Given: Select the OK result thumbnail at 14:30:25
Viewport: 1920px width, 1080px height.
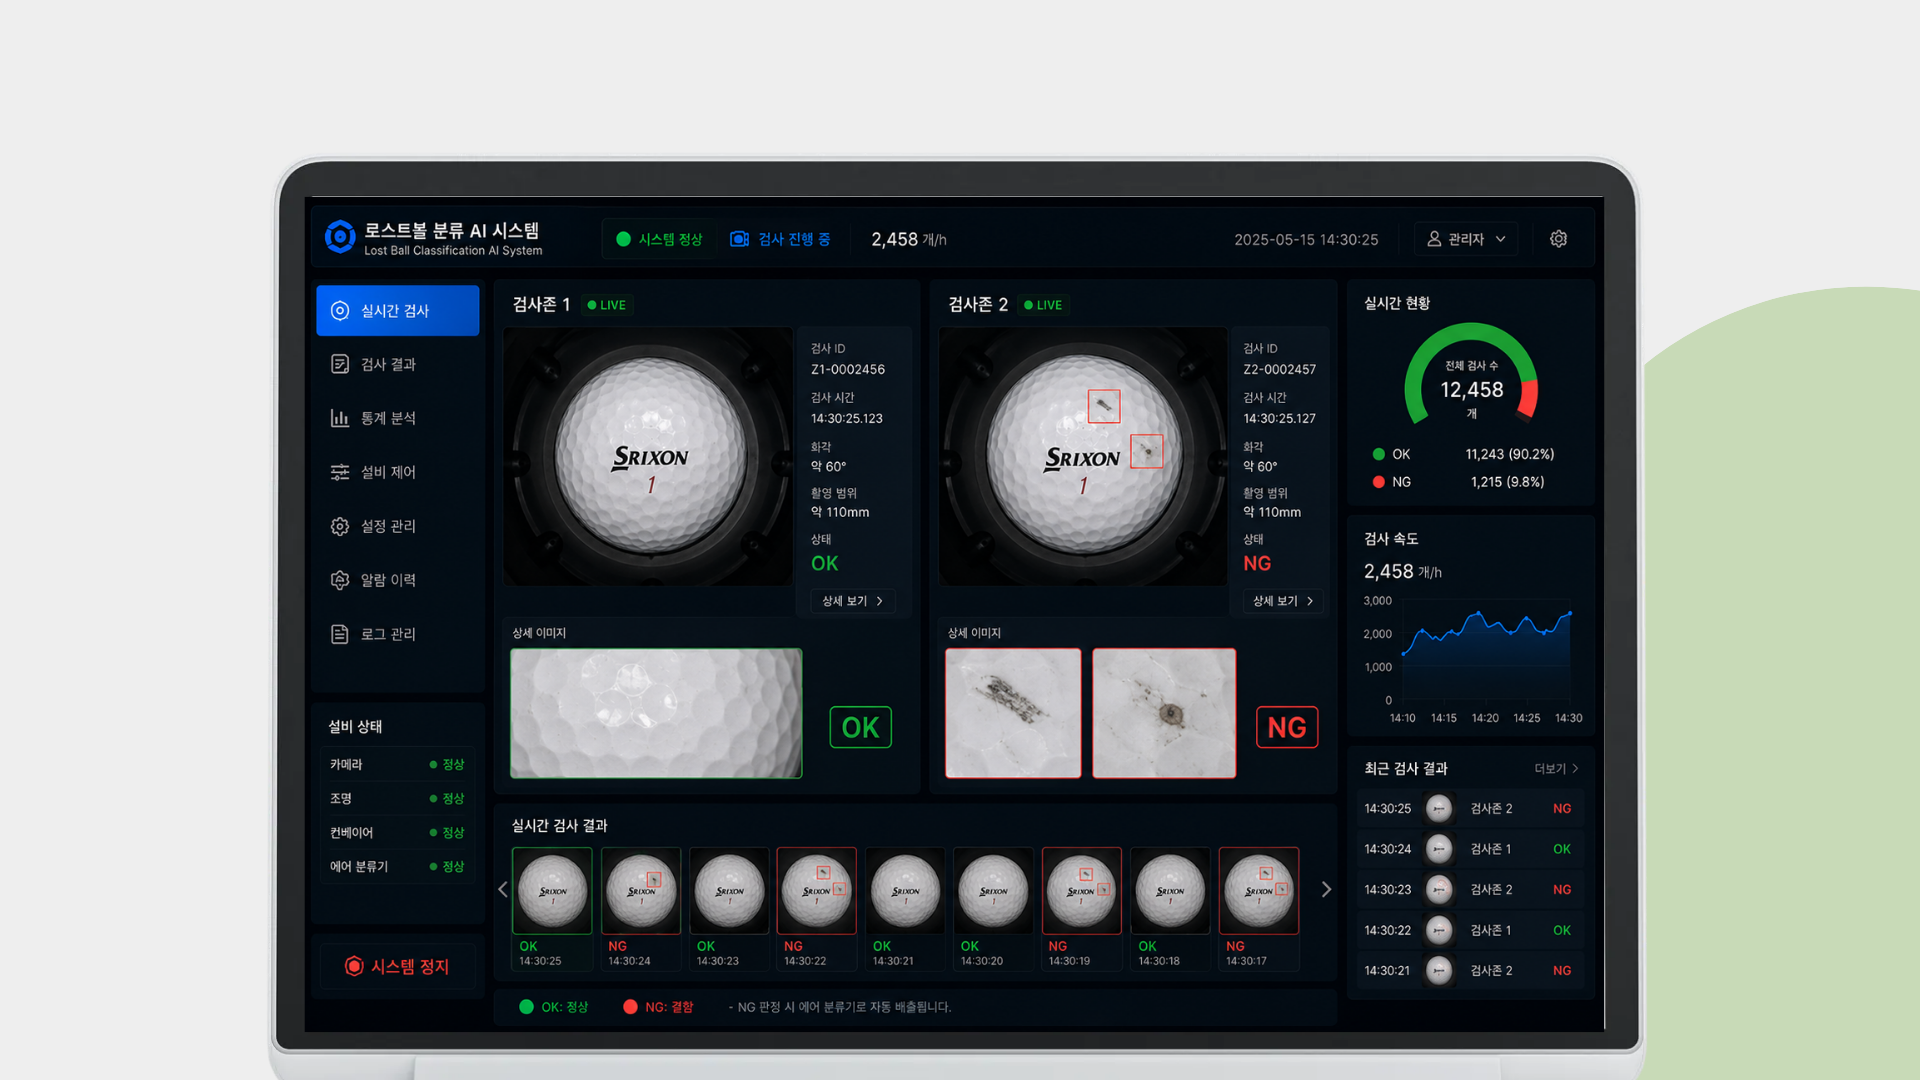Looking at the screenshot, I should 552,908.
